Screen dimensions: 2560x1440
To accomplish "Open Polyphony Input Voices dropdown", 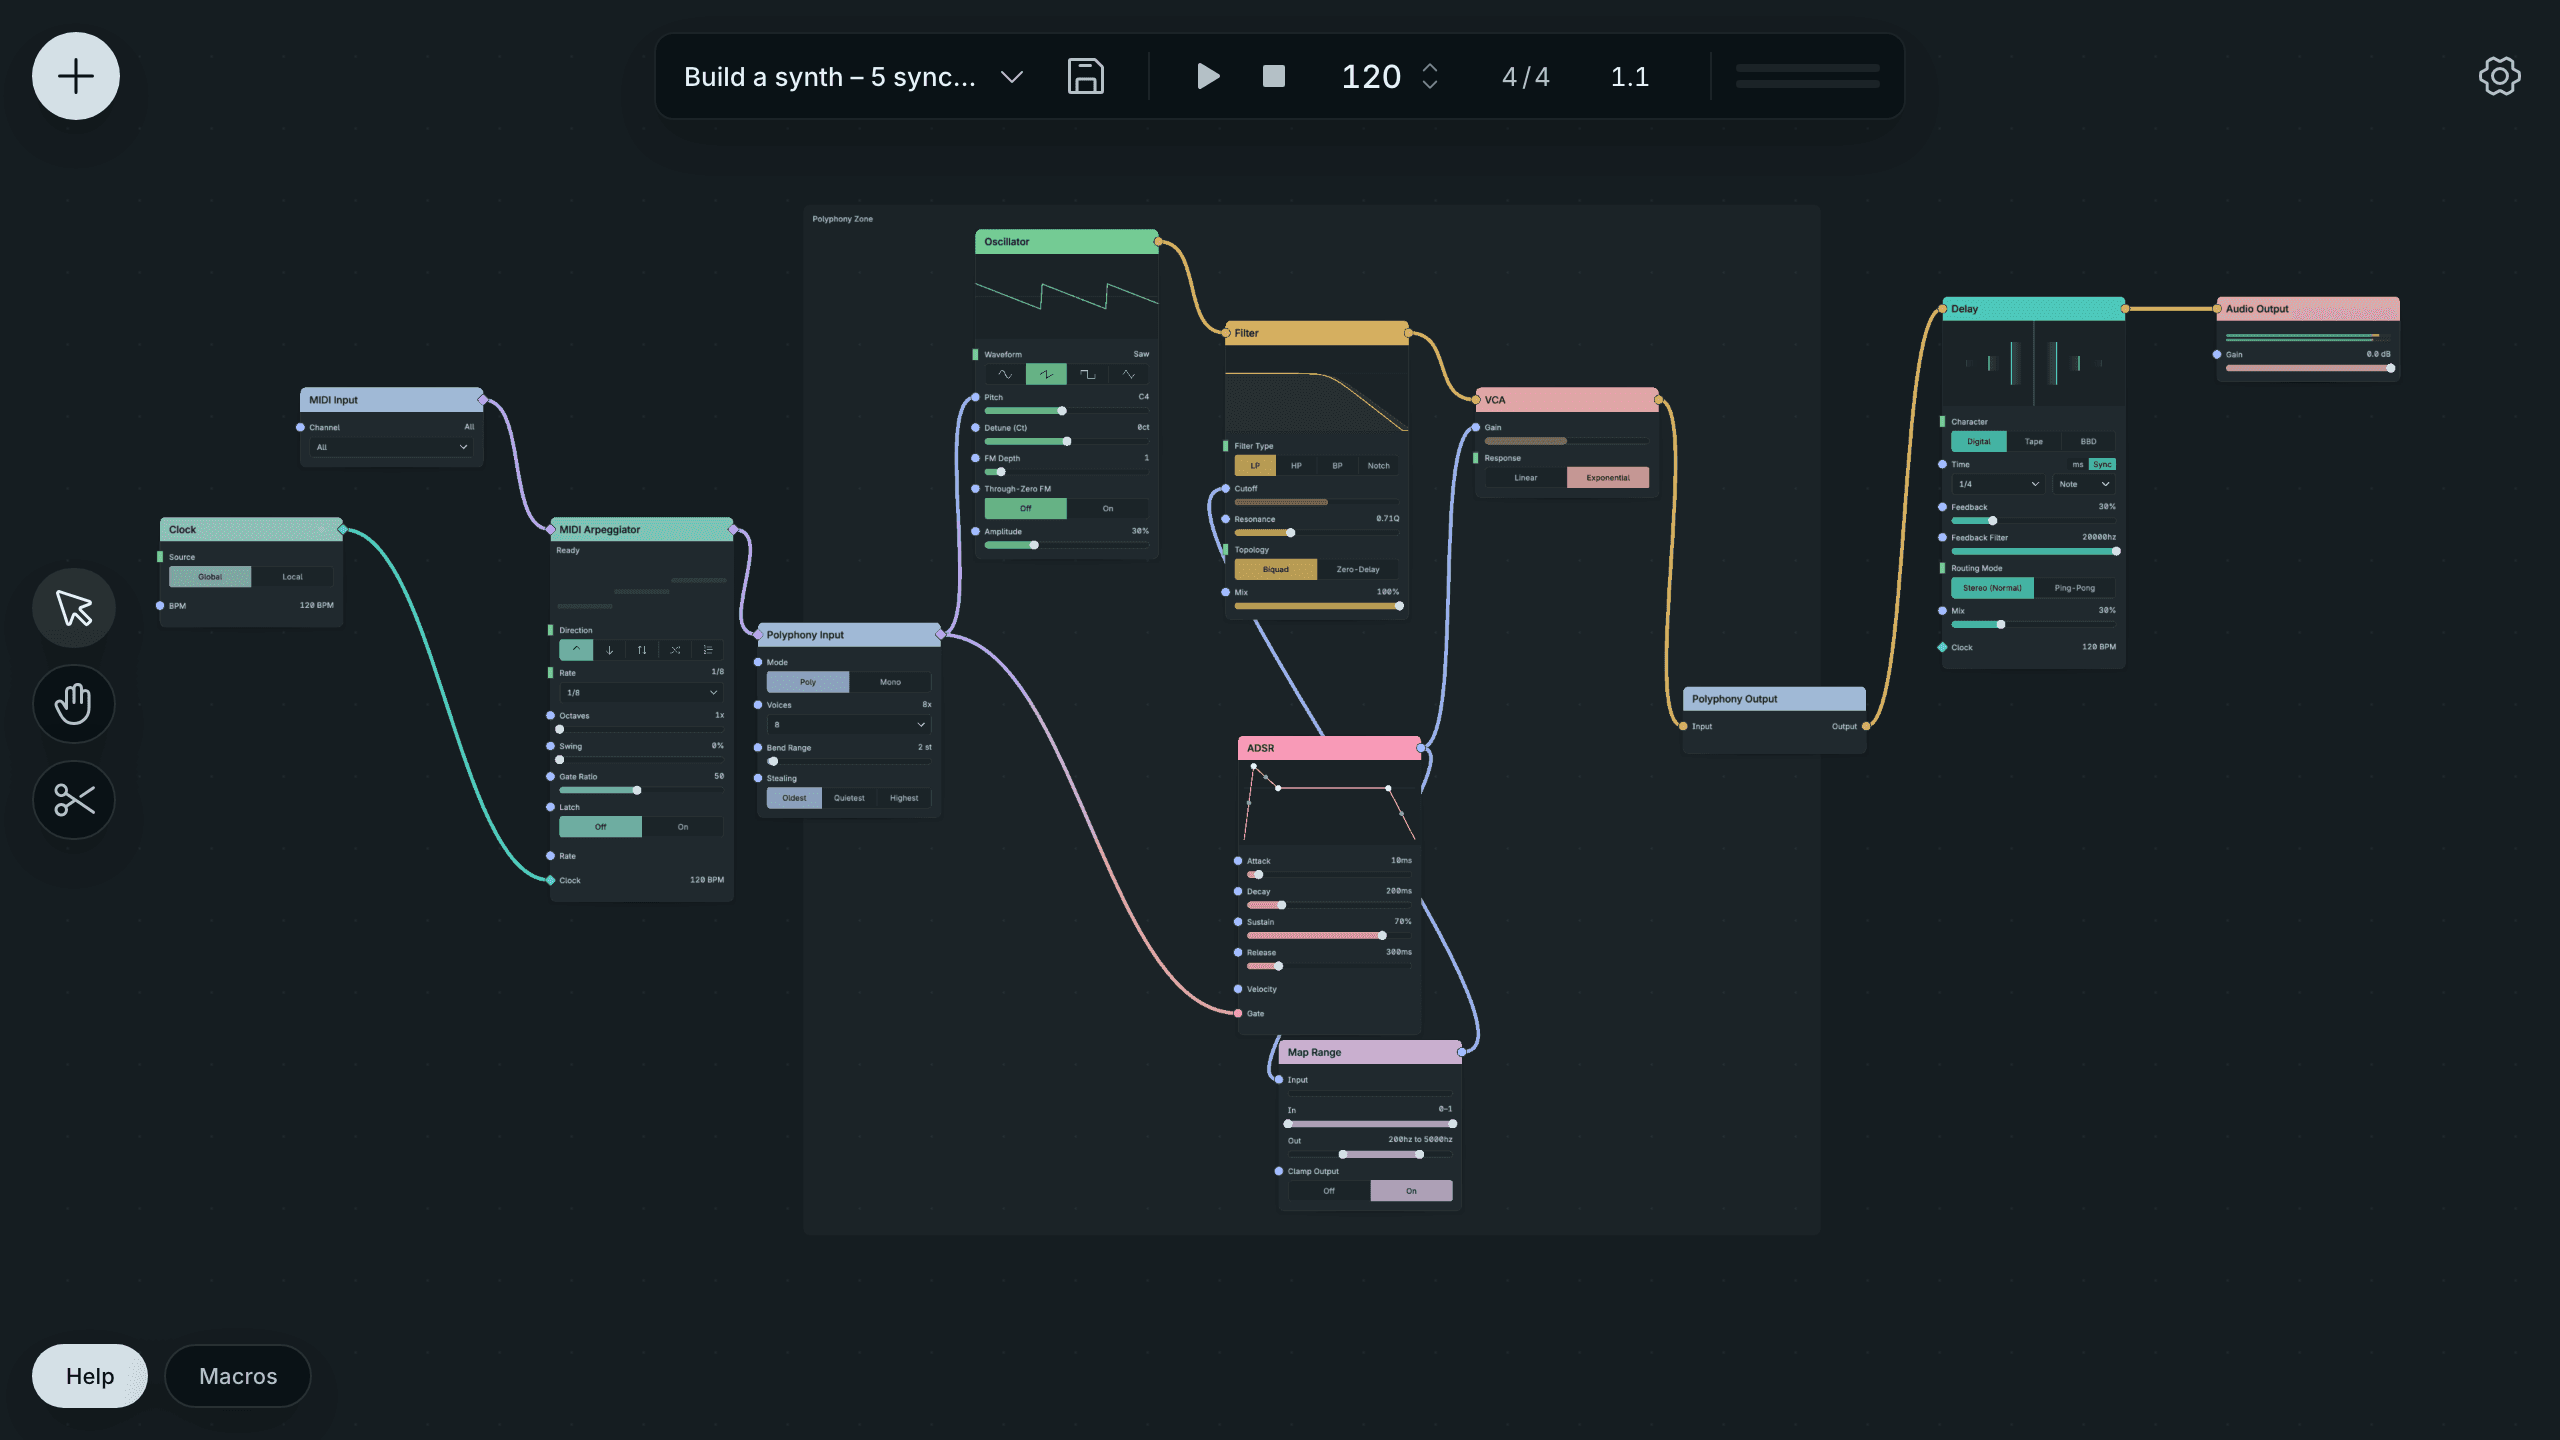I will point(849,725).
